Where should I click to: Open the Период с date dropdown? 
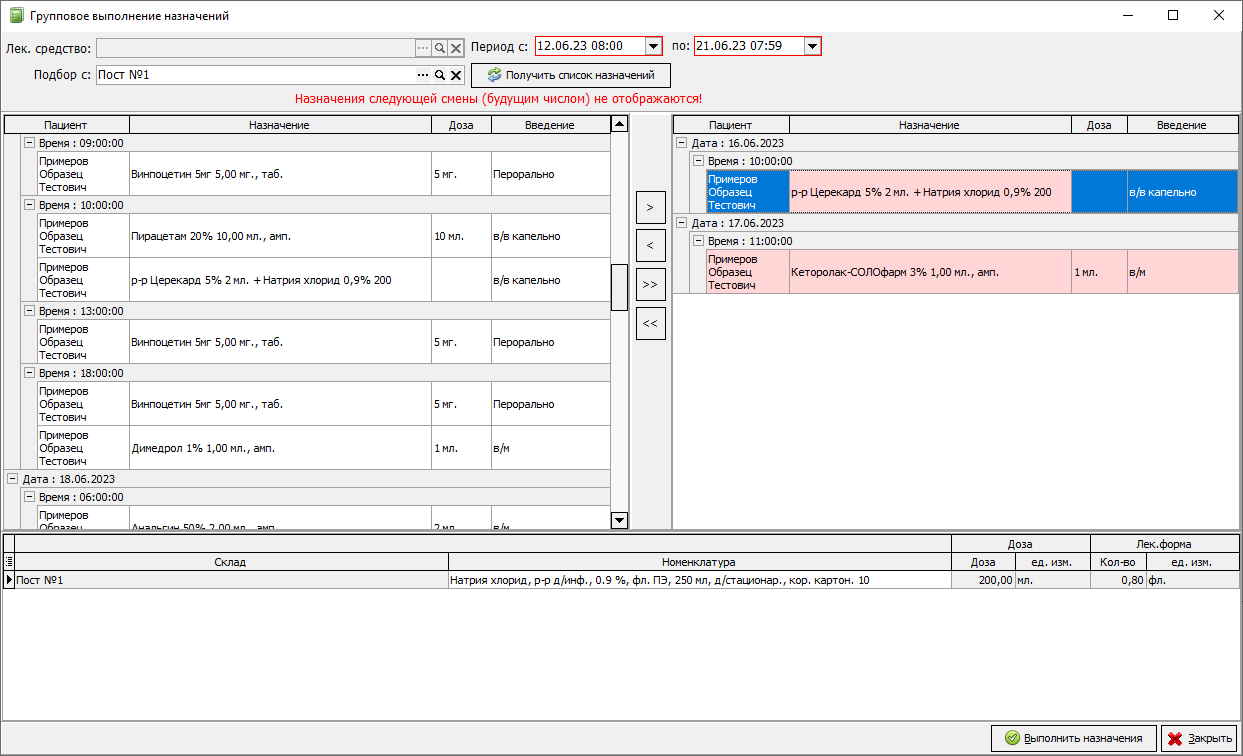pos(653,46)
